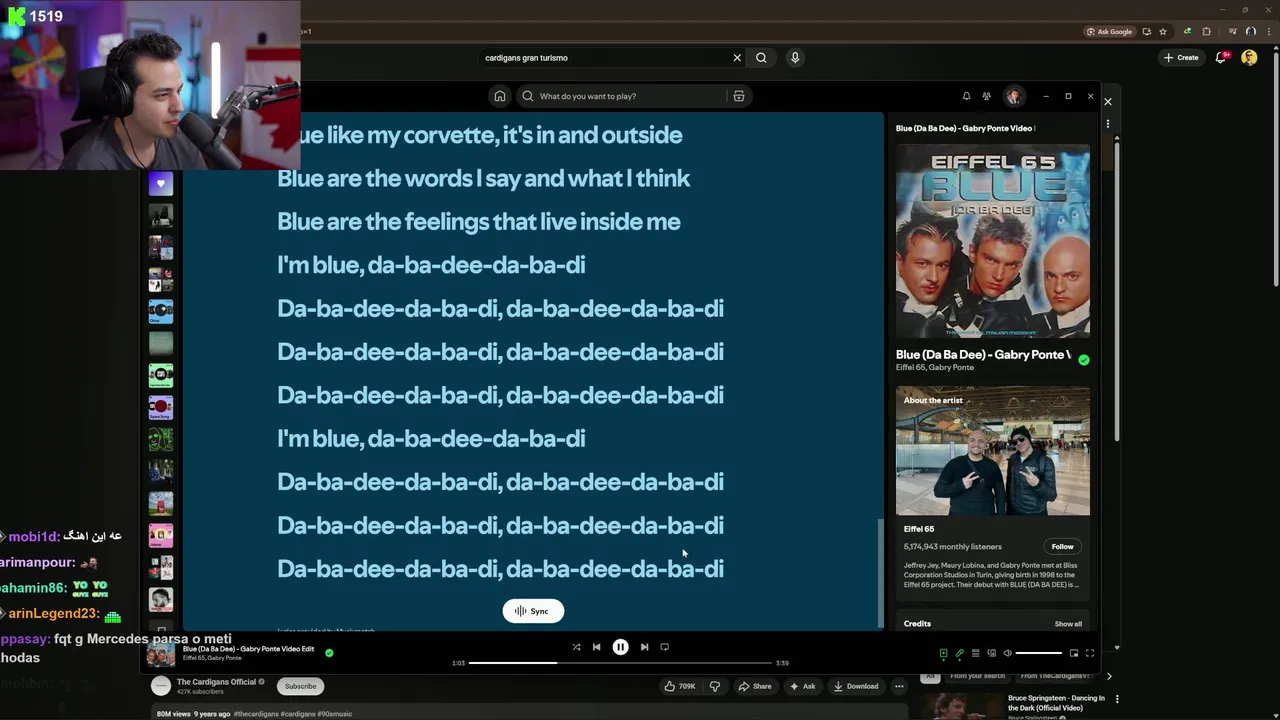Image resolution: width=1280 pixels, height=720 pixels.
Task: Click Ask Google in Chrome address bar
Action: coord(1110,31)
